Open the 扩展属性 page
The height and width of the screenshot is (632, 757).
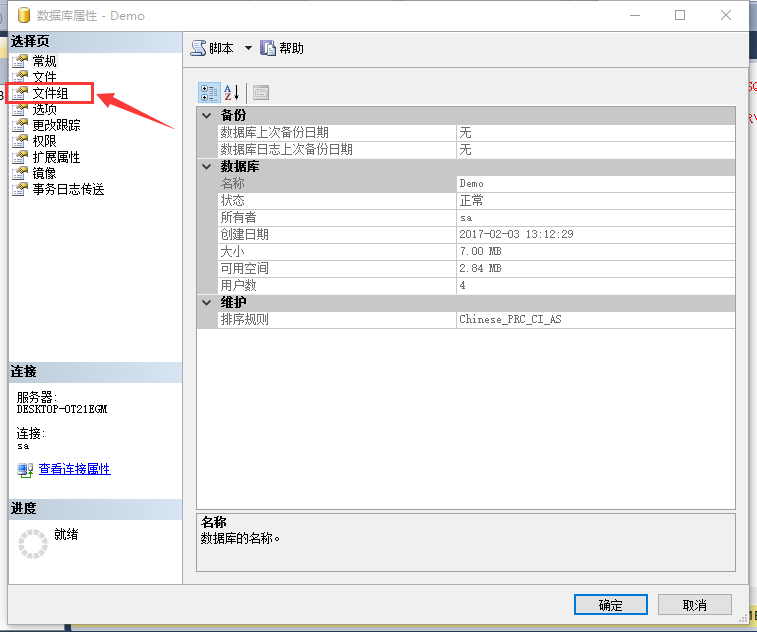coord(56,157)
